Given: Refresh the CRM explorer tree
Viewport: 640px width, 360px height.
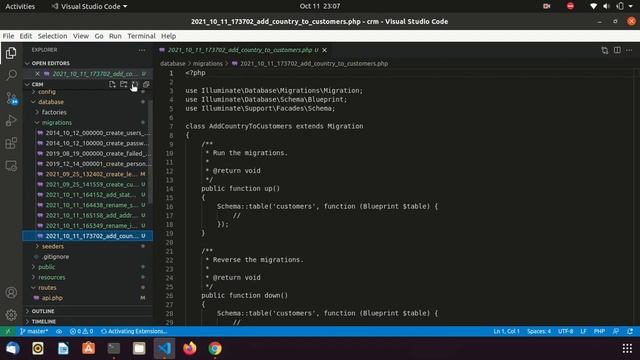Looking at the screenshot, I should pos(135,84).
